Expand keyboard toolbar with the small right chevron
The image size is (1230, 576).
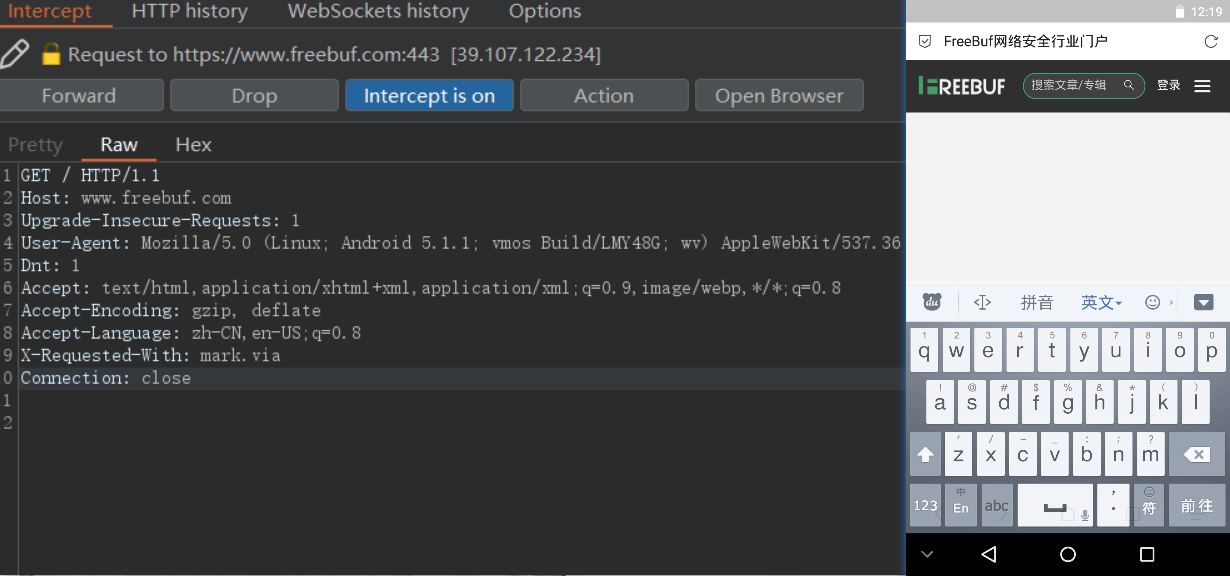tap(1171, 302)
